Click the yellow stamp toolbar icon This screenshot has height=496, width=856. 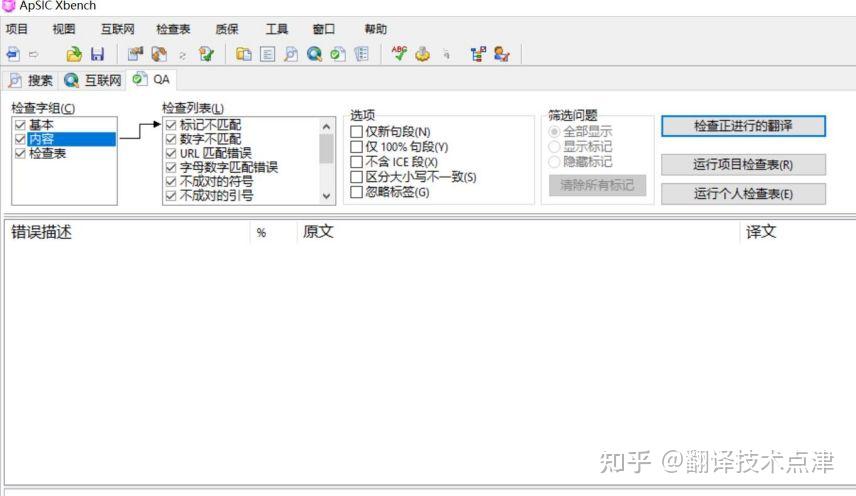click(423, 54)
